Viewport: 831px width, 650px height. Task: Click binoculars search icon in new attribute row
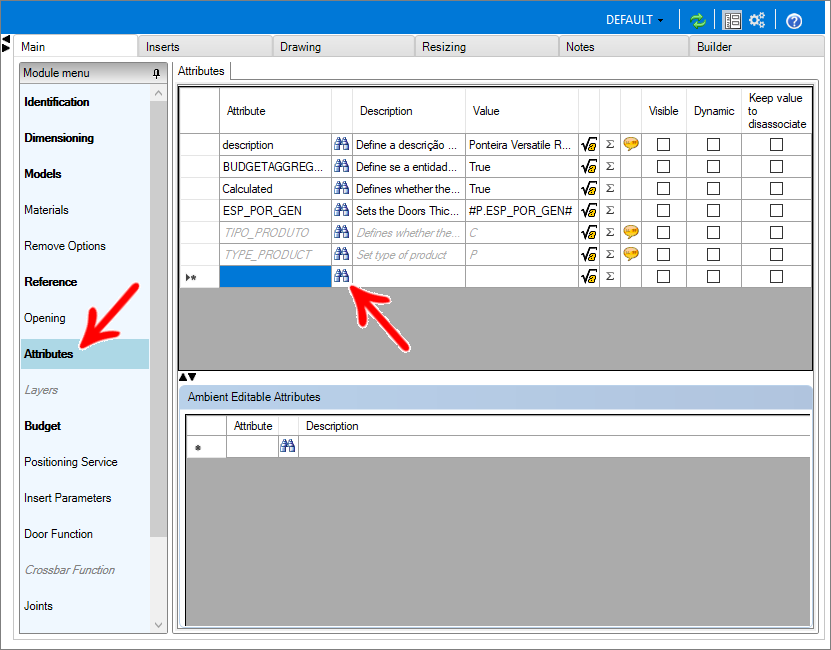(341, 276)
